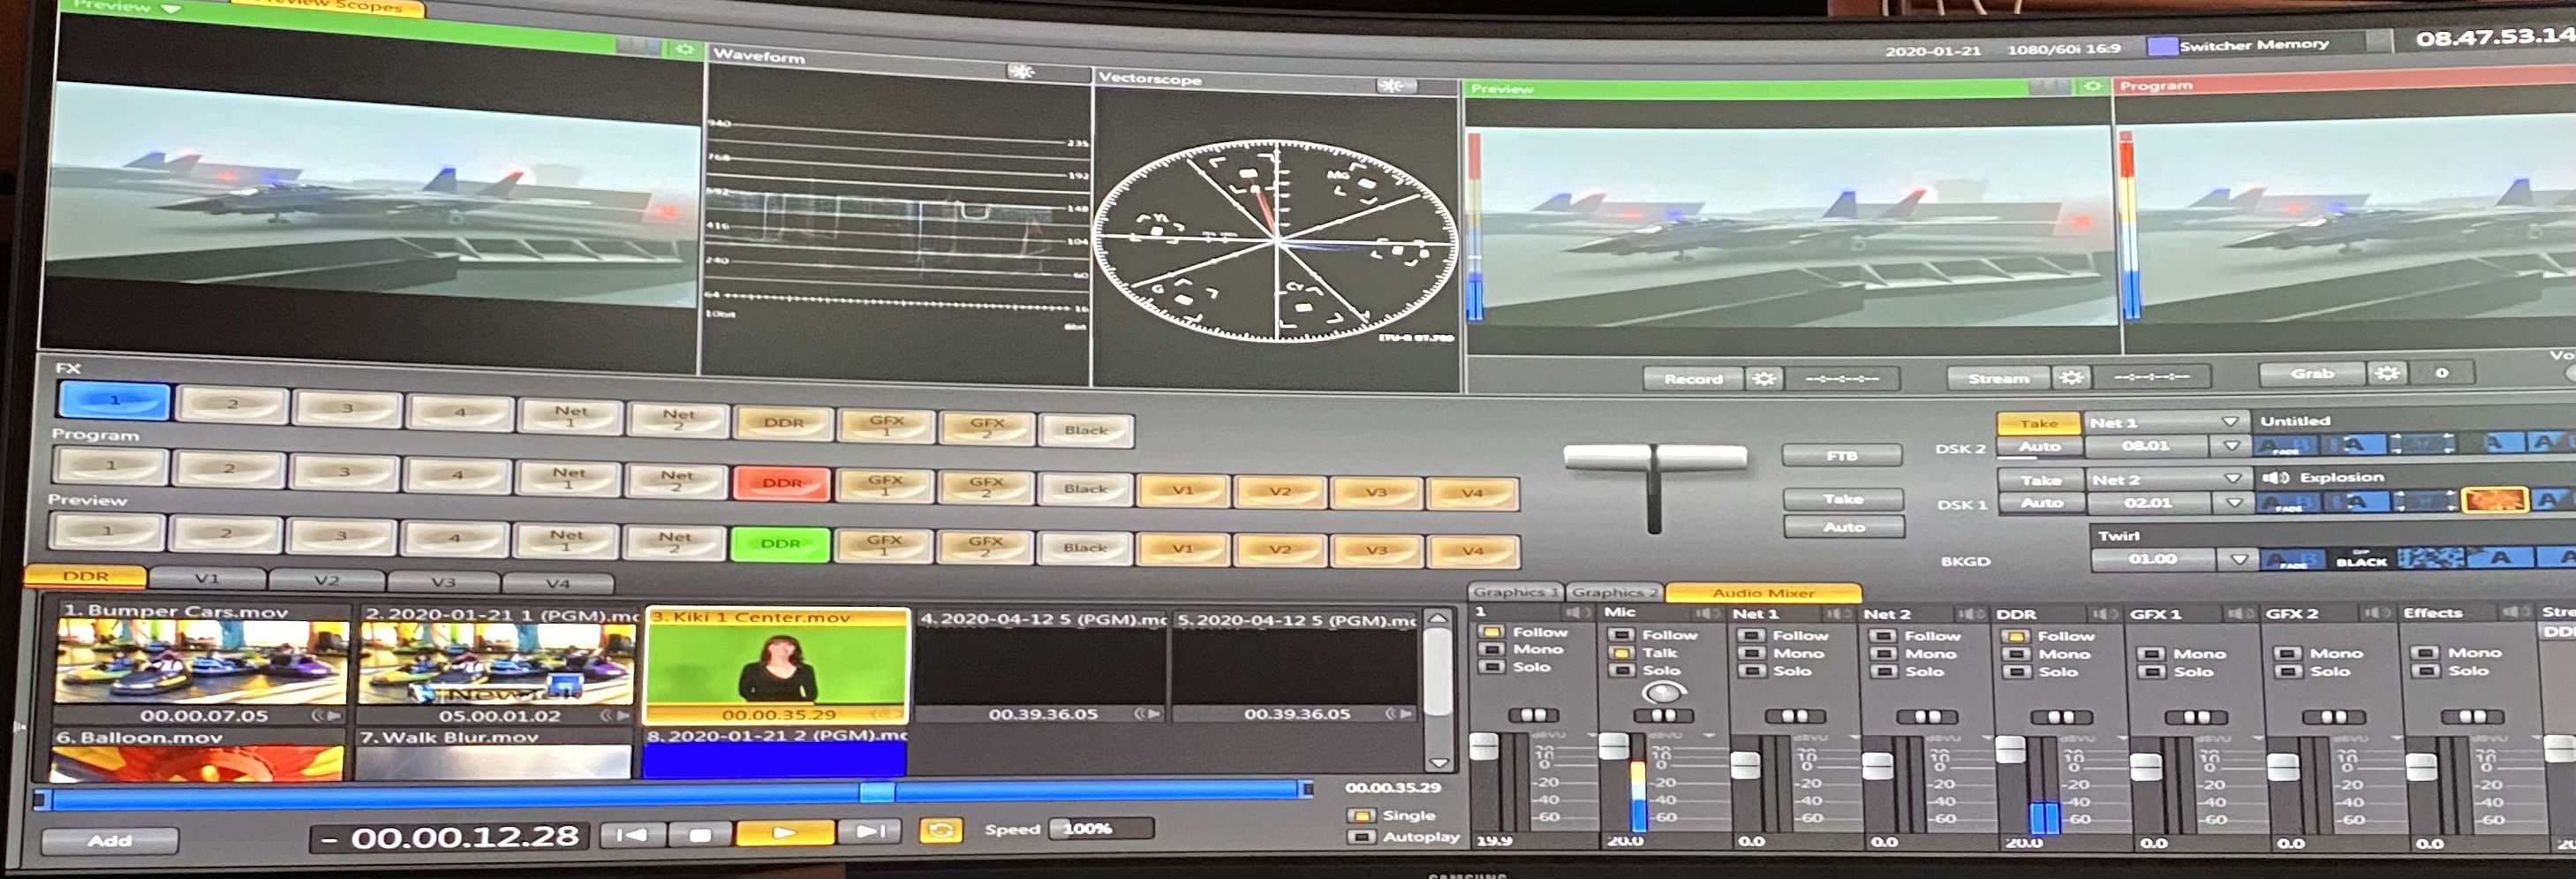Expand DSK 1 Net 2 source dropdown
Image resolution: width=2576 pixels, height=879 pixels.
click(2232, 479)
